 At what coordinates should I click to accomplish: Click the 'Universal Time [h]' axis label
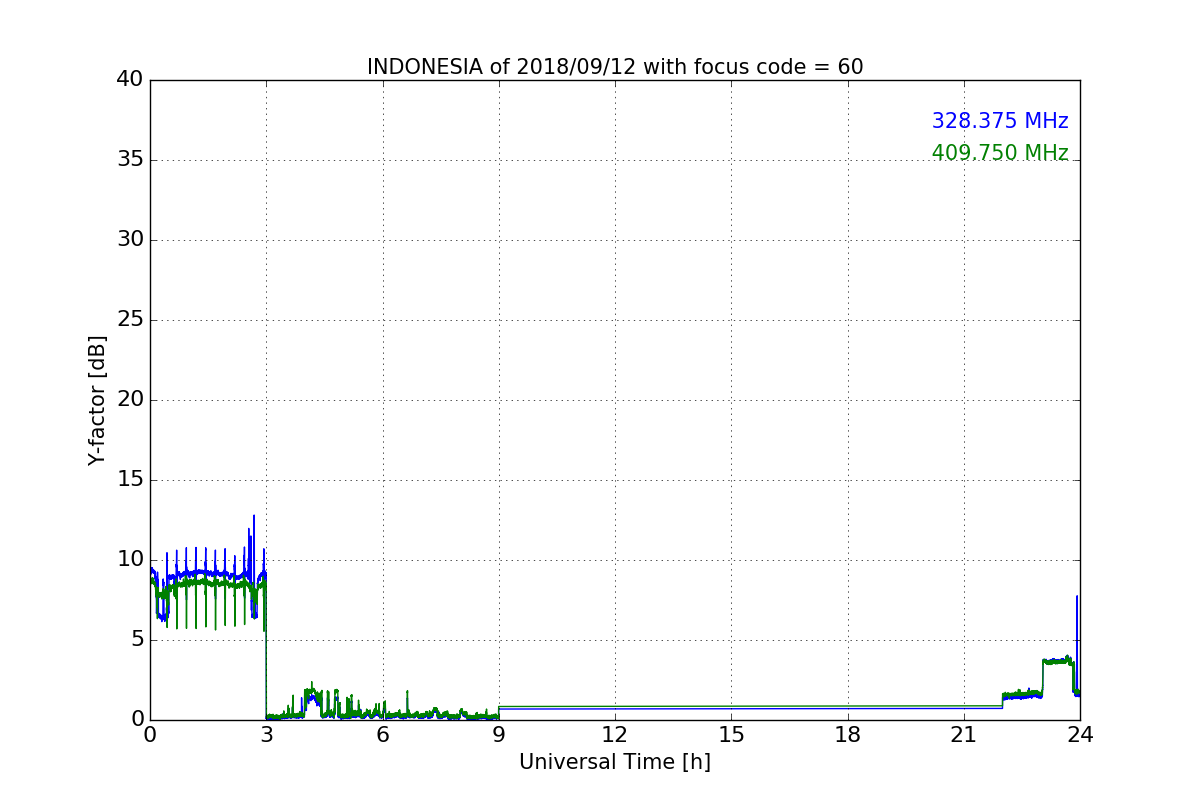pyautogui.click(x=615, y=762)
